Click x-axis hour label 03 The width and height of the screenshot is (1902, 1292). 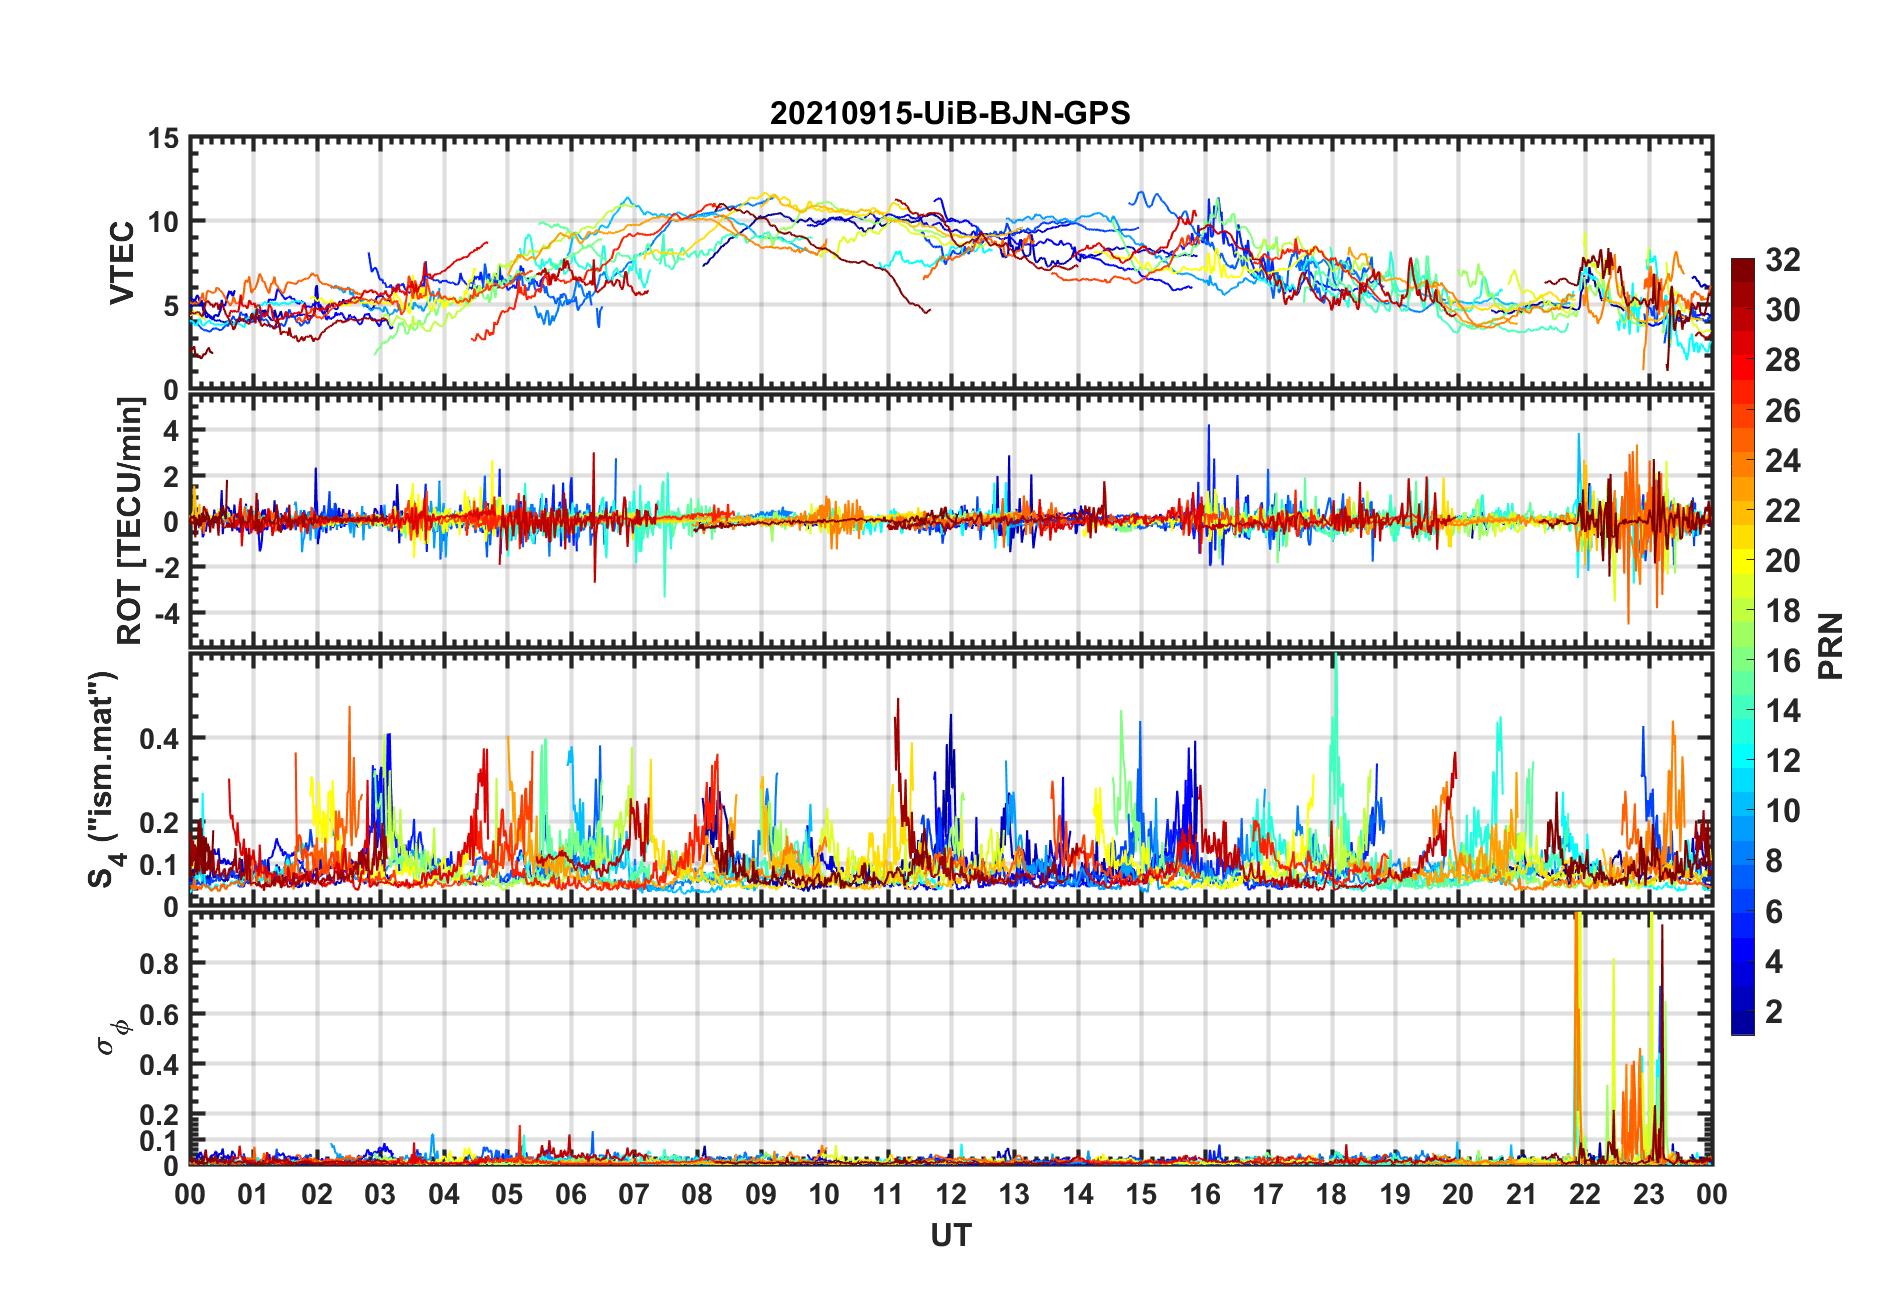coord(380,1194)
